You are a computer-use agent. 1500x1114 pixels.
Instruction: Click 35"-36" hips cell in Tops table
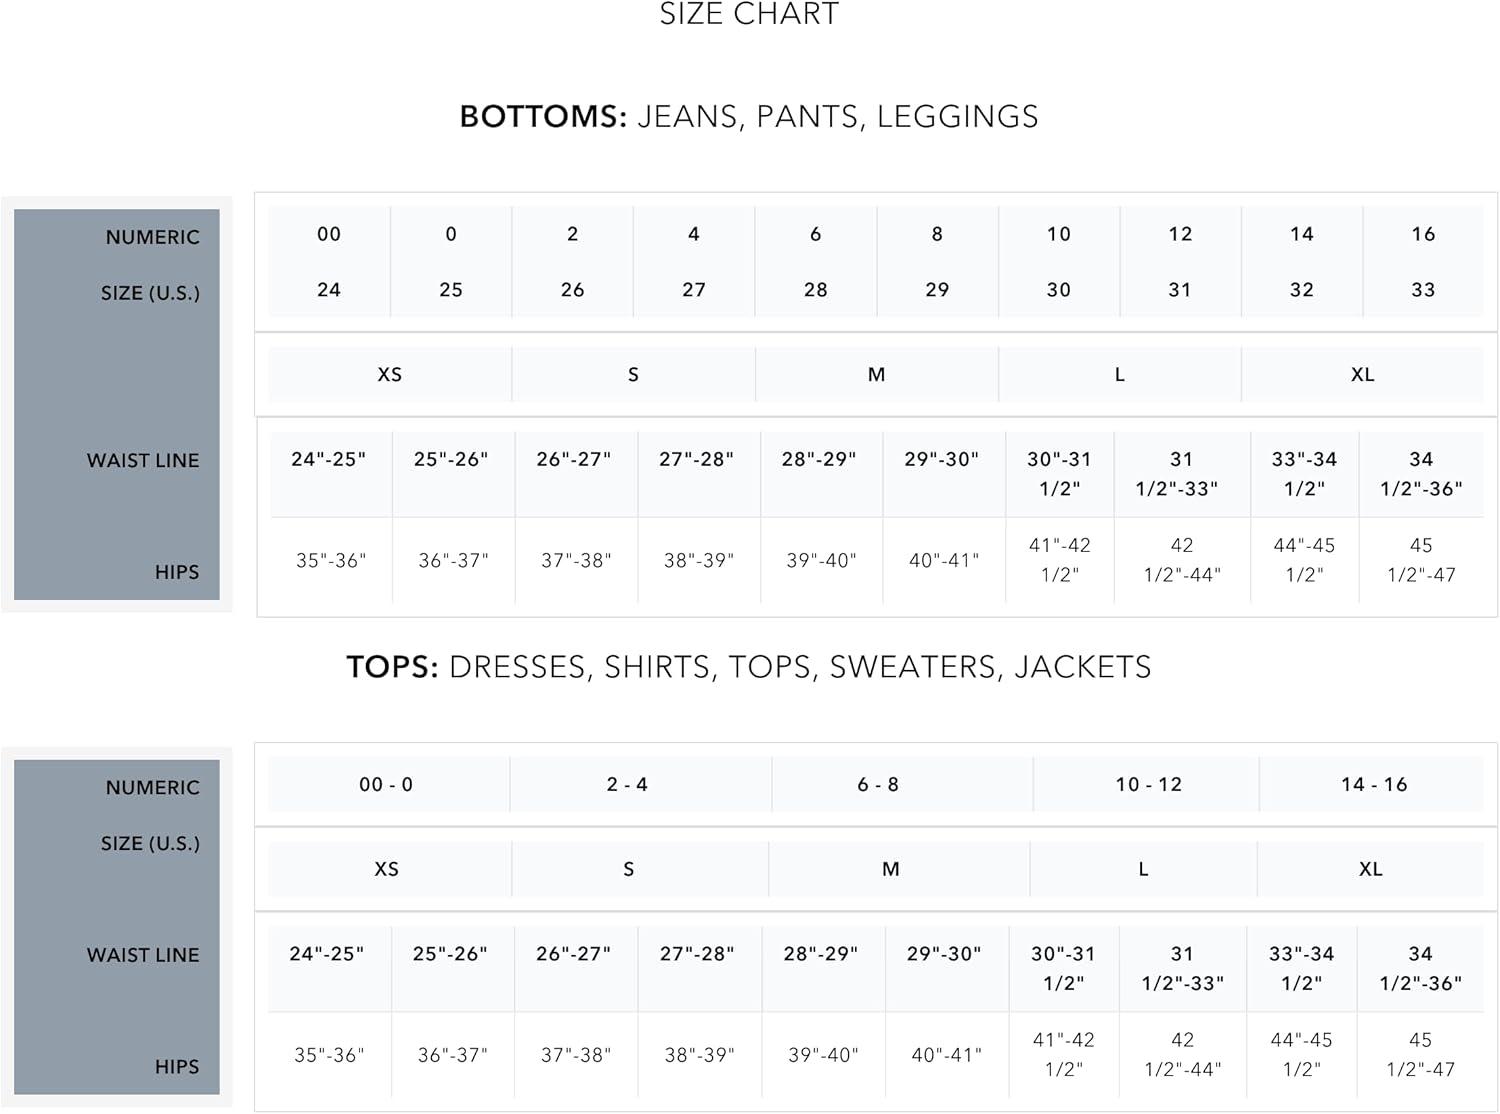tap(329, 1056)
